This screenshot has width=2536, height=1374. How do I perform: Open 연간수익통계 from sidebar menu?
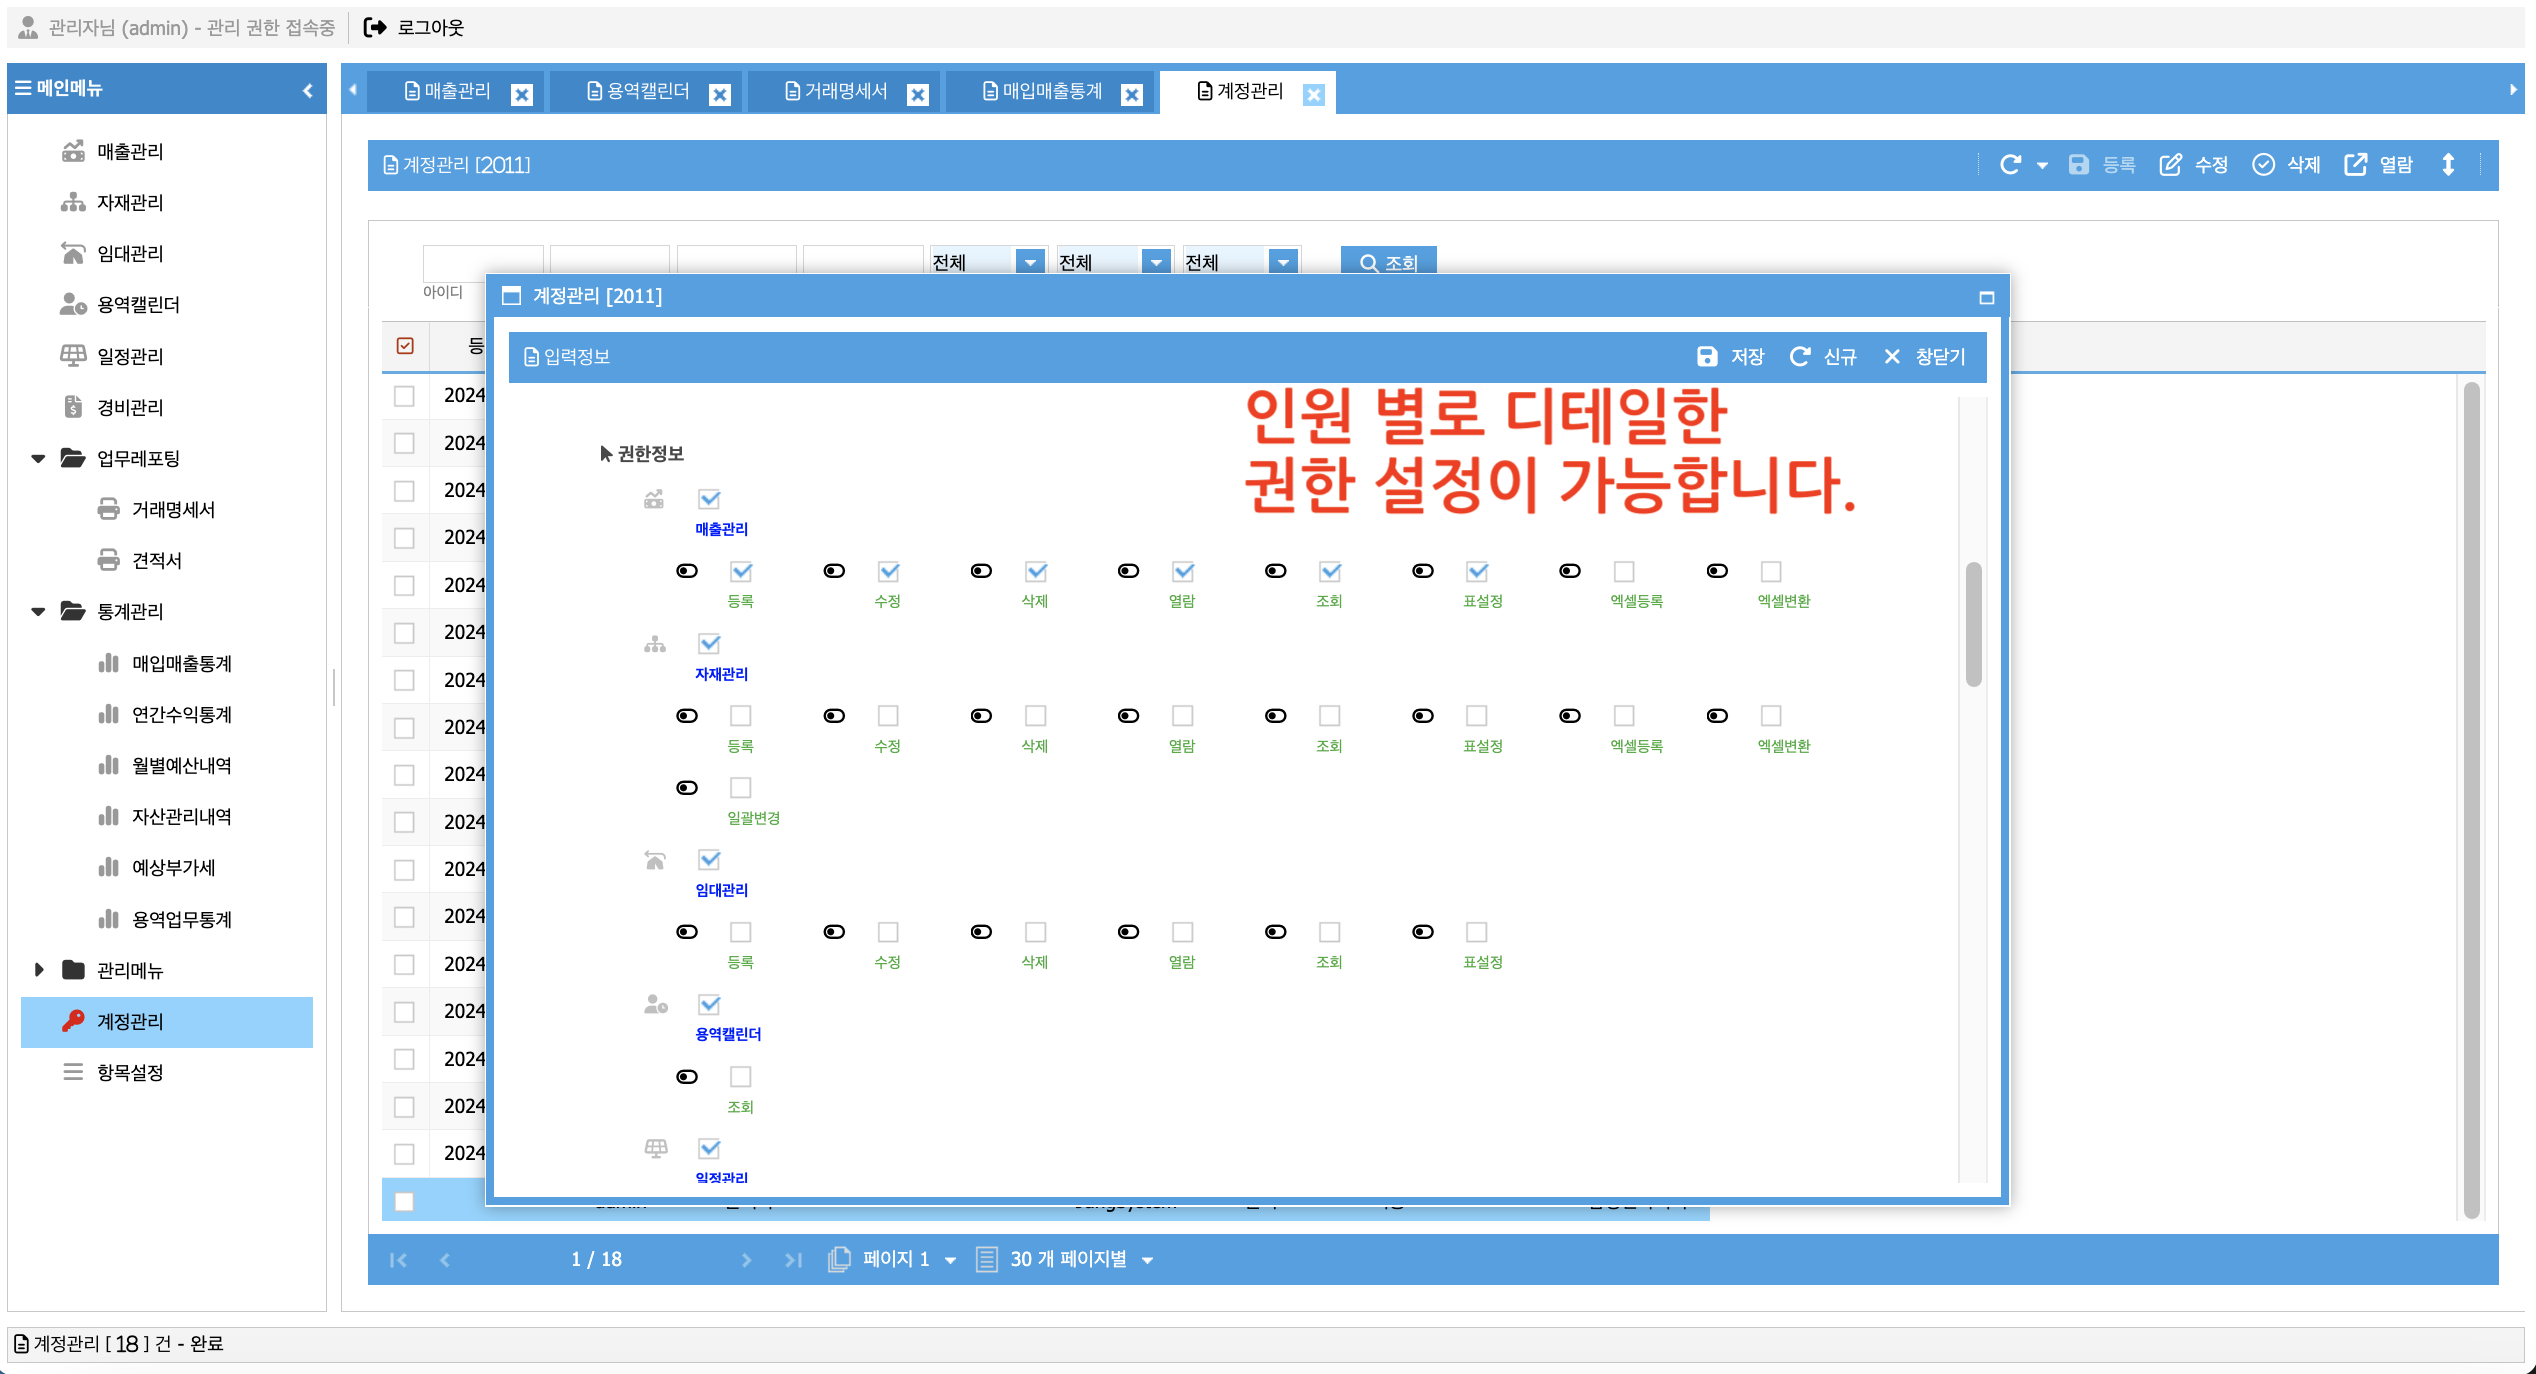(x=181, y=715)
